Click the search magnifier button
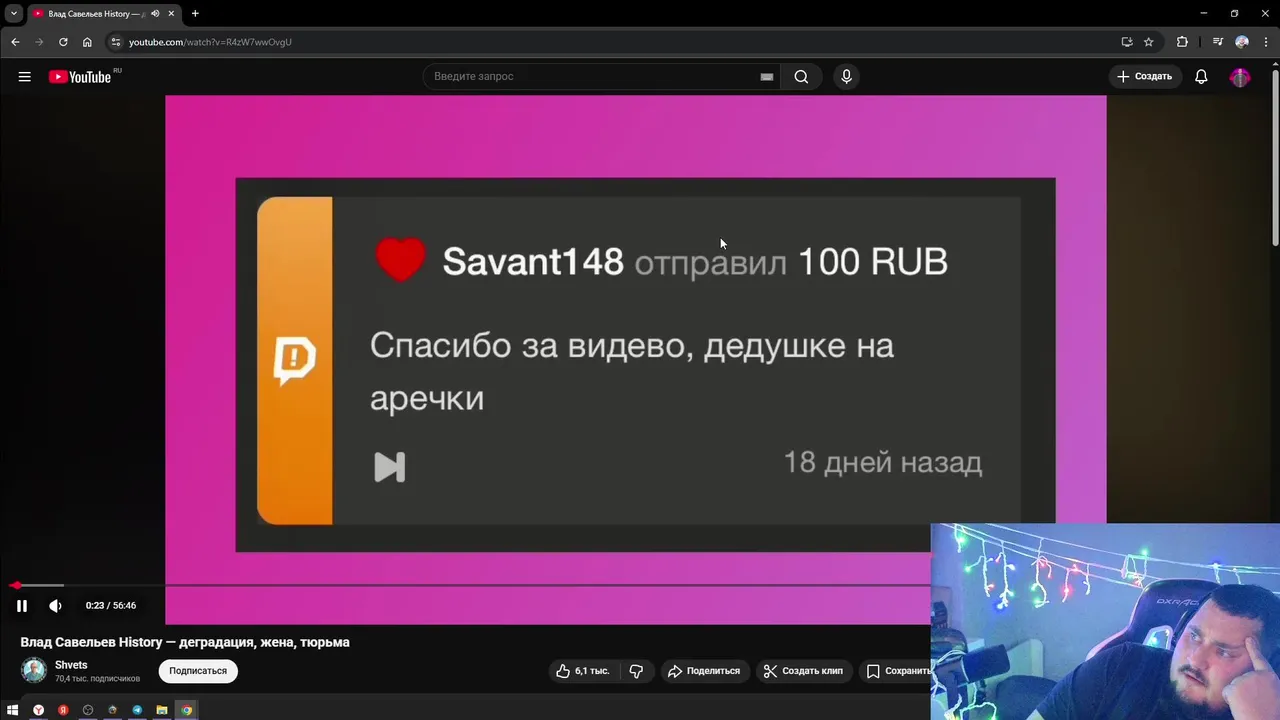This screenshot has height=720, width=1280. coord(801,77)
